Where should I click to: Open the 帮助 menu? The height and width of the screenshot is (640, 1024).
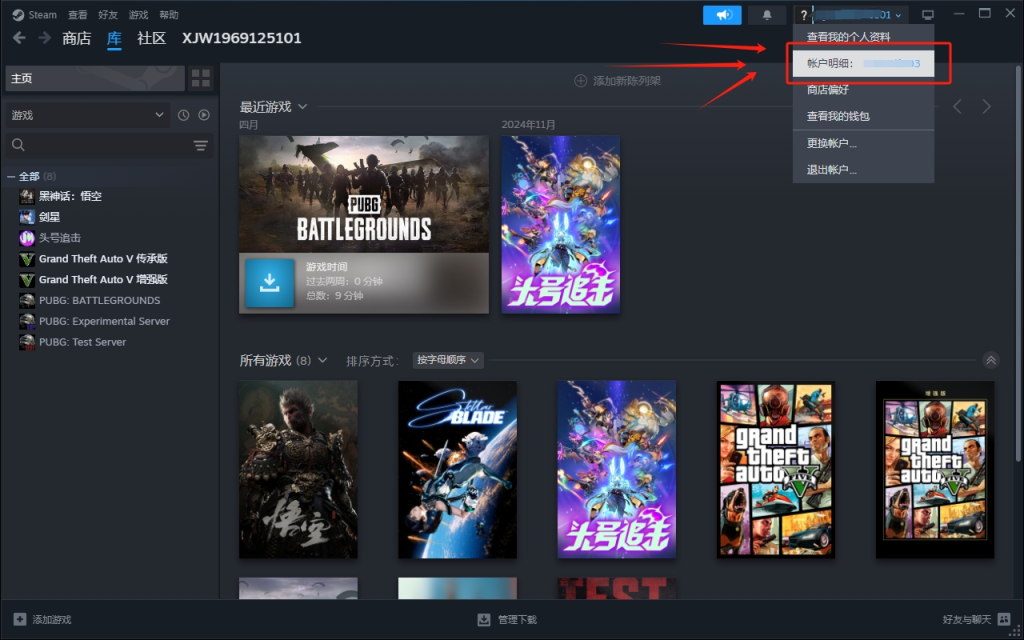(168, 14)
